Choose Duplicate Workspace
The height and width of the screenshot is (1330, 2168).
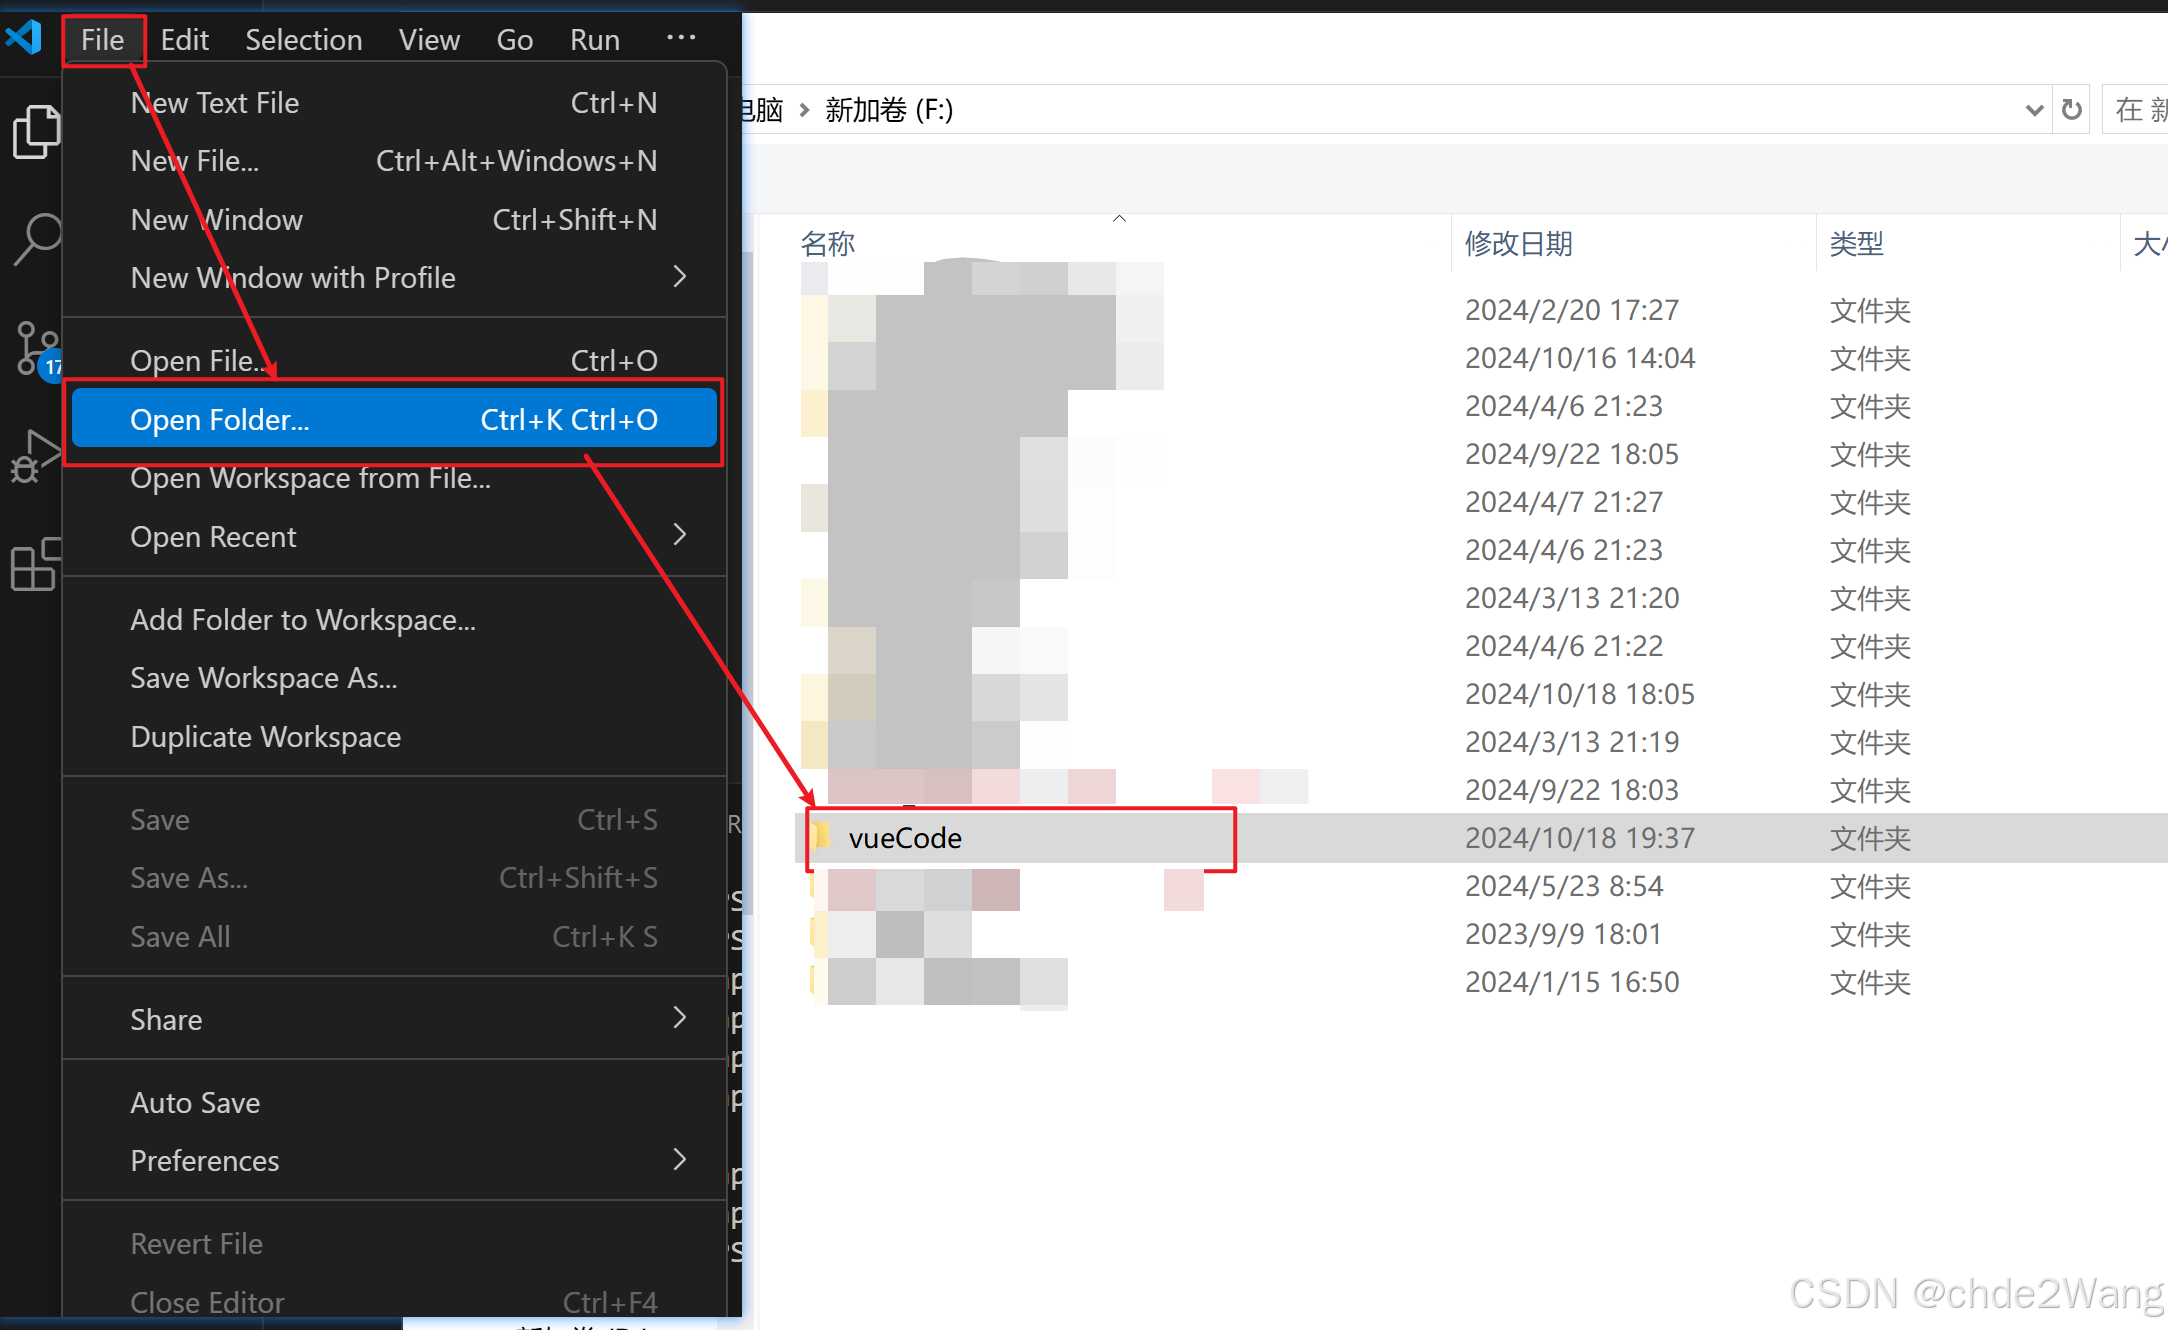394,737
